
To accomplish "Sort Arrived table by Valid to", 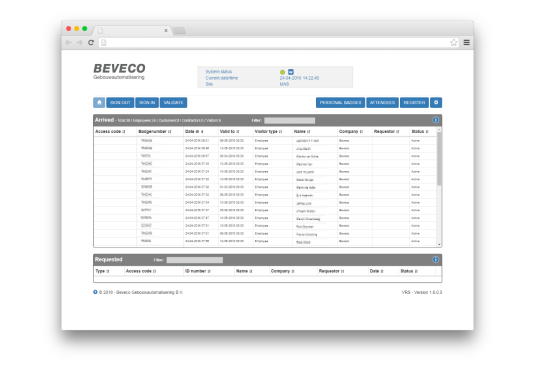I will point(229,131).
